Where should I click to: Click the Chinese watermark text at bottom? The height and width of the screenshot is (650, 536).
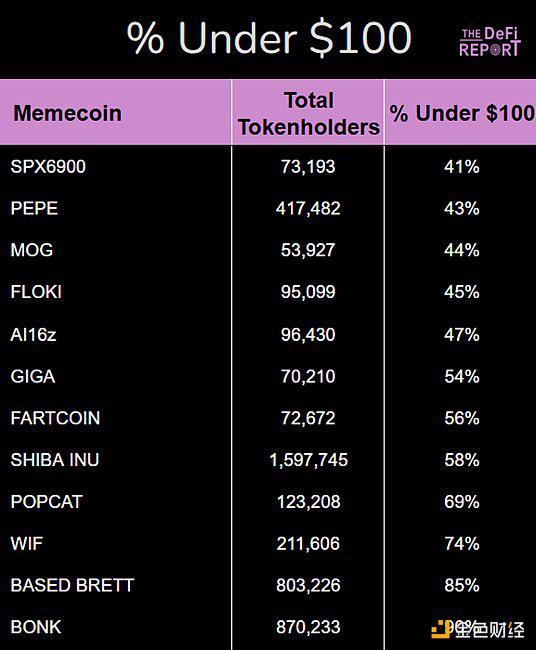[490, 630]
